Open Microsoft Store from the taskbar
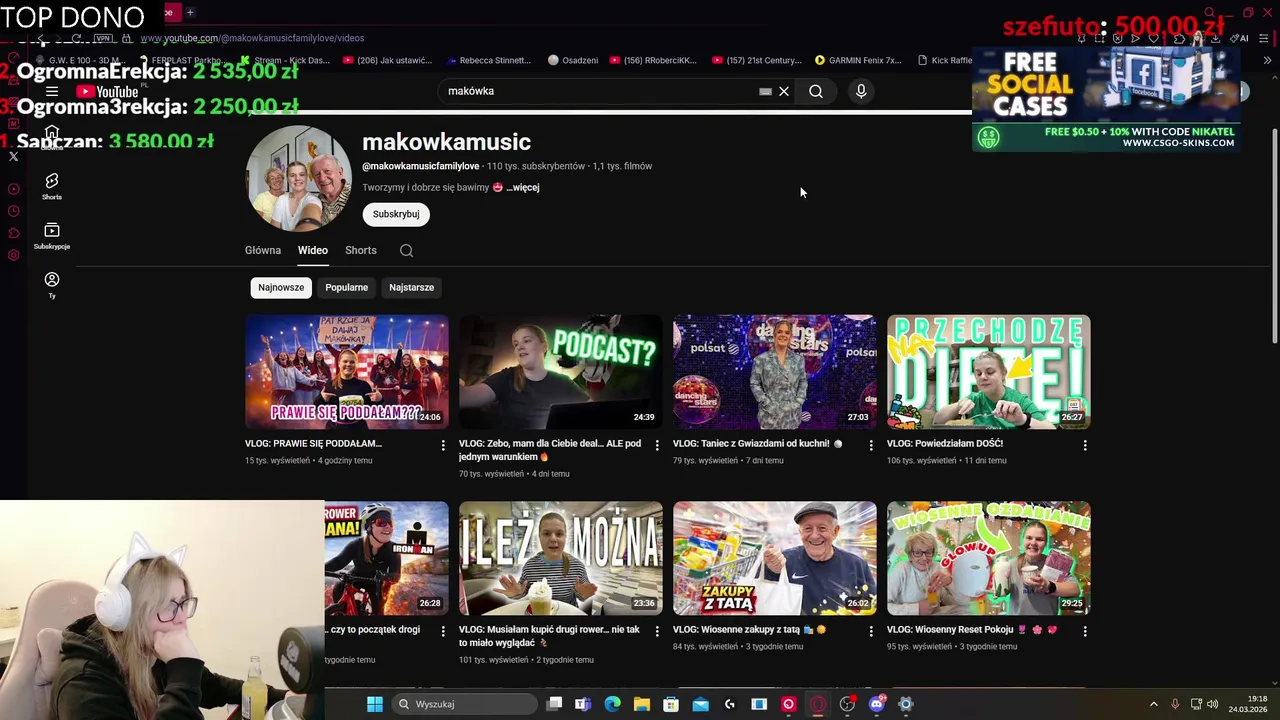 (671, 704)
